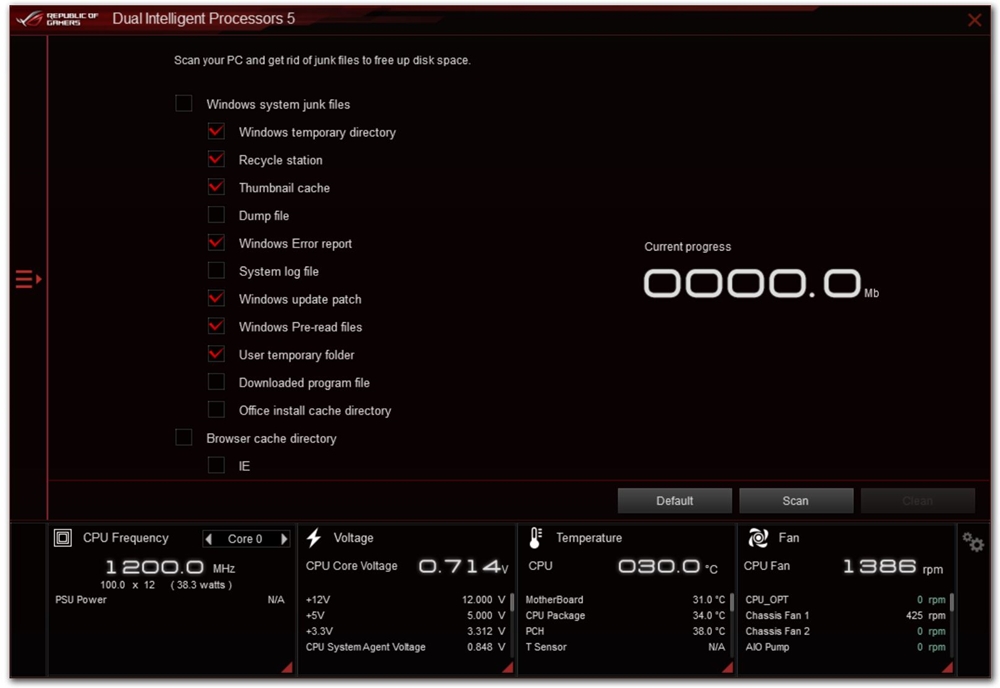Image resolution: width=1000 pixels, height=688 pixels.
Task: Expand the Voltage panel corner triangle
Action: 508,668
